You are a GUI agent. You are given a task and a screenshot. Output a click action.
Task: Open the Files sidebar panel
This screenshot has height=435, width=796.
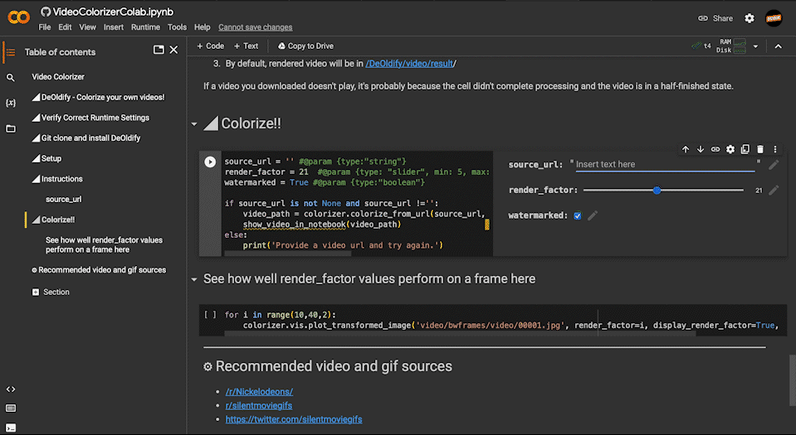(x=11, y=130)
